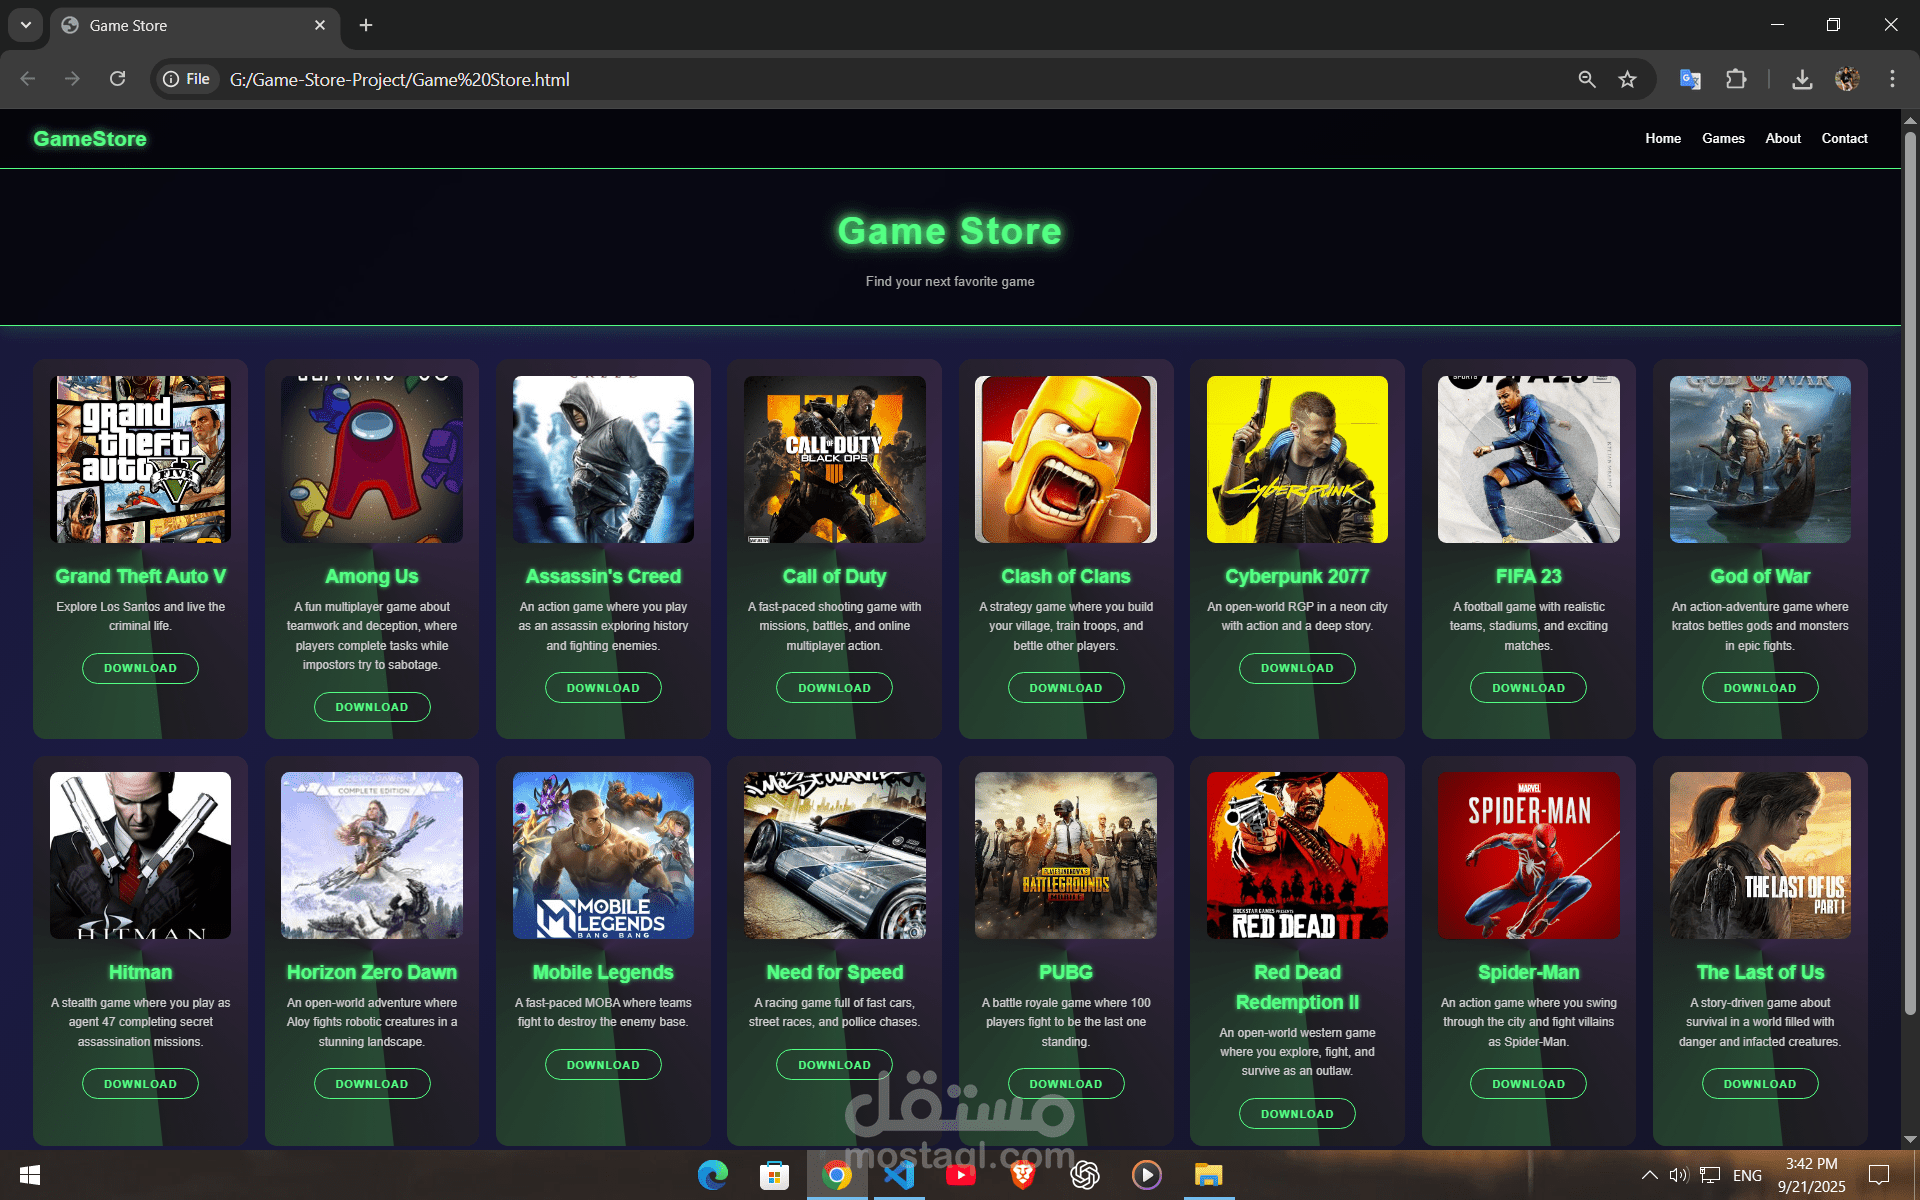Click the scrollbar down arrow

(x=1910, y=1139)
